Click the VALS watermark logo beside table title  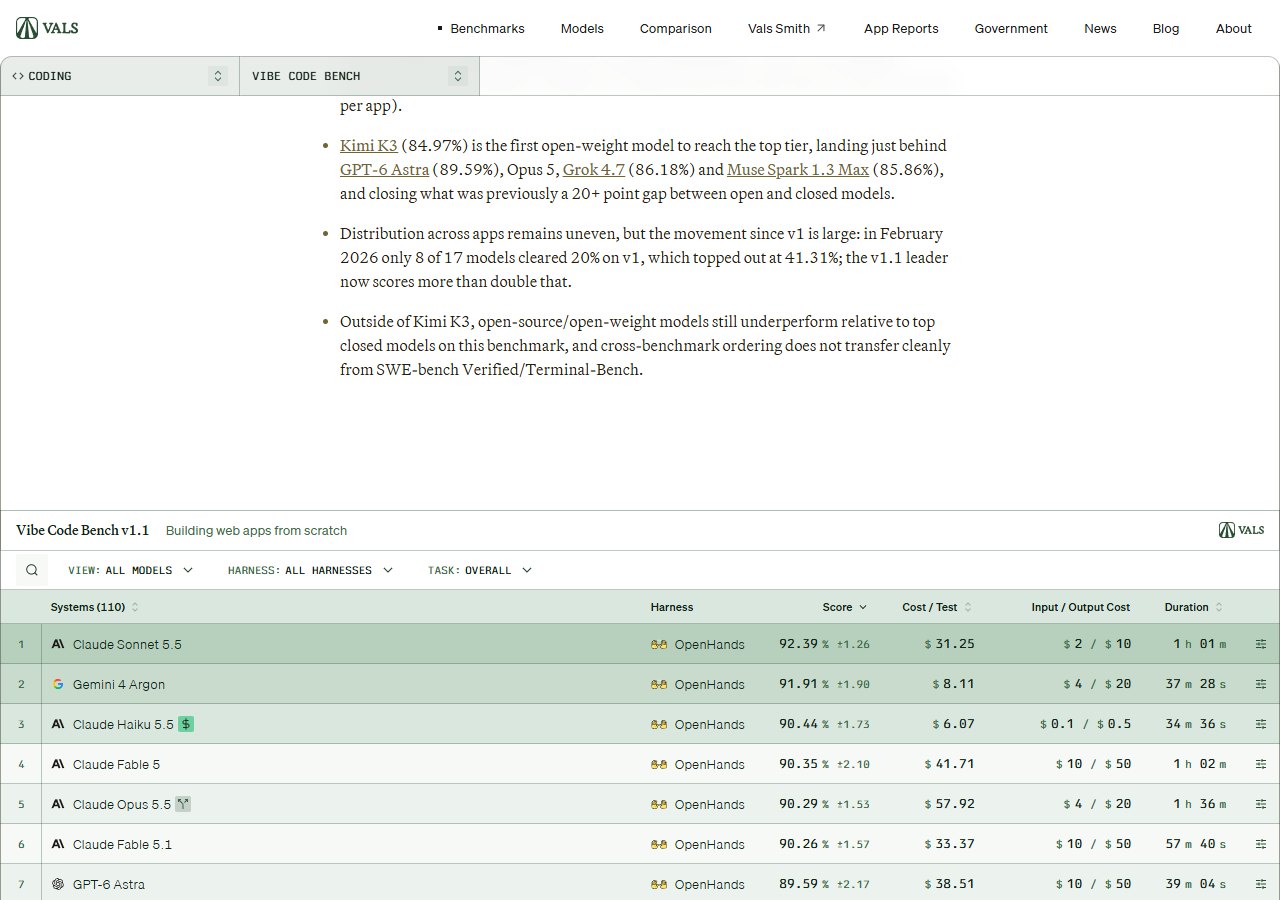1241,530
